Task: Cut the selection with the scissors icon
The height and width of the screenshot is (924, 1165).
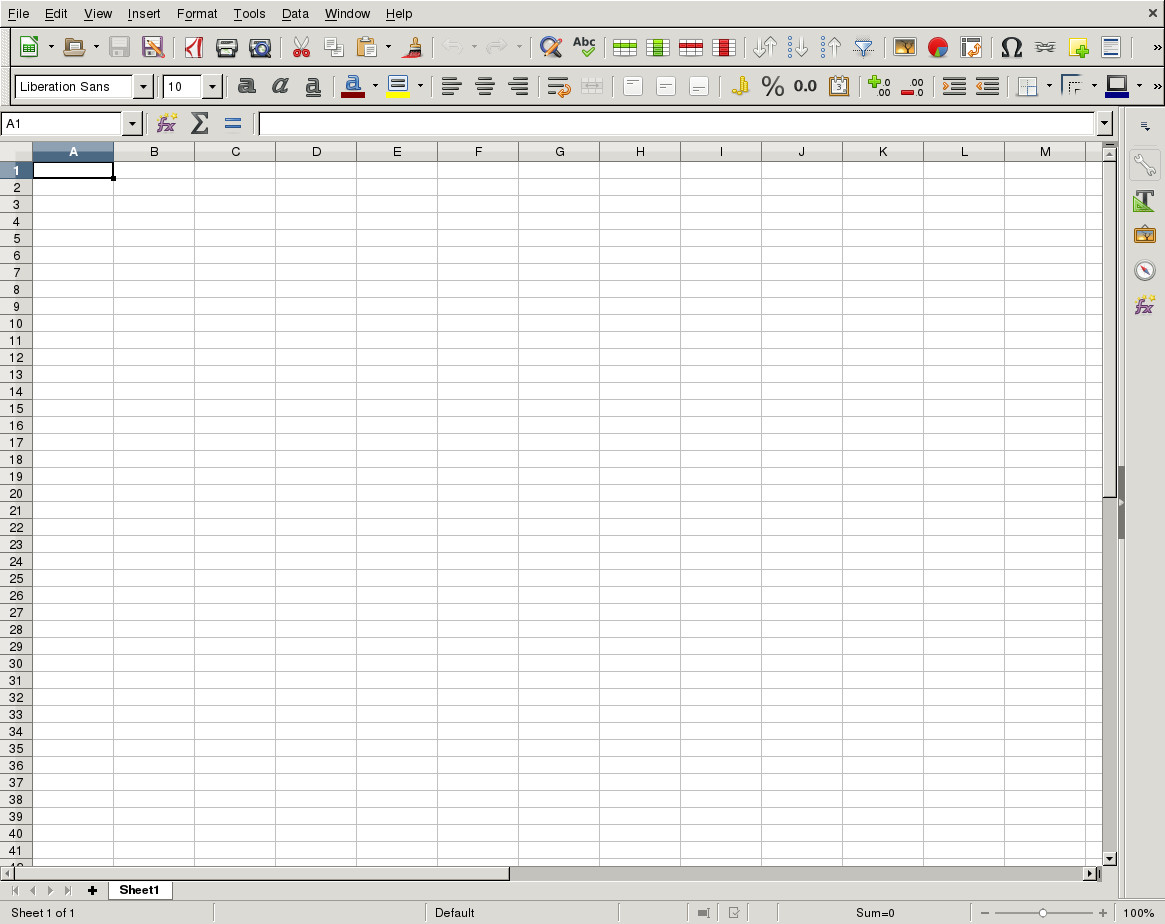Action: click(x=301, y=47)
